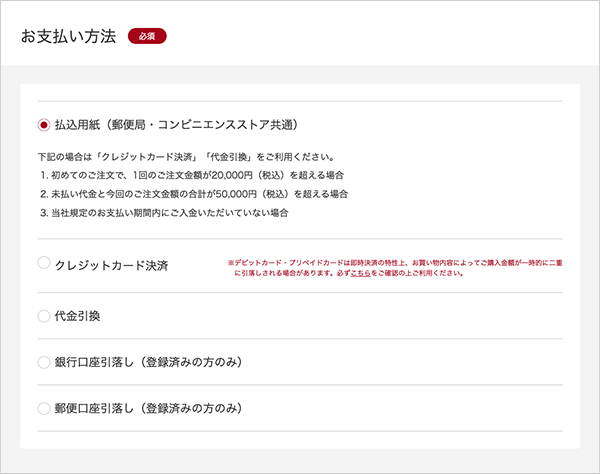The width and height of the screenshot is (600, 474).
Task: Click the 払込用紙（郵便局・コンビニエンスストア共通） label text
Action: (175, 125)
